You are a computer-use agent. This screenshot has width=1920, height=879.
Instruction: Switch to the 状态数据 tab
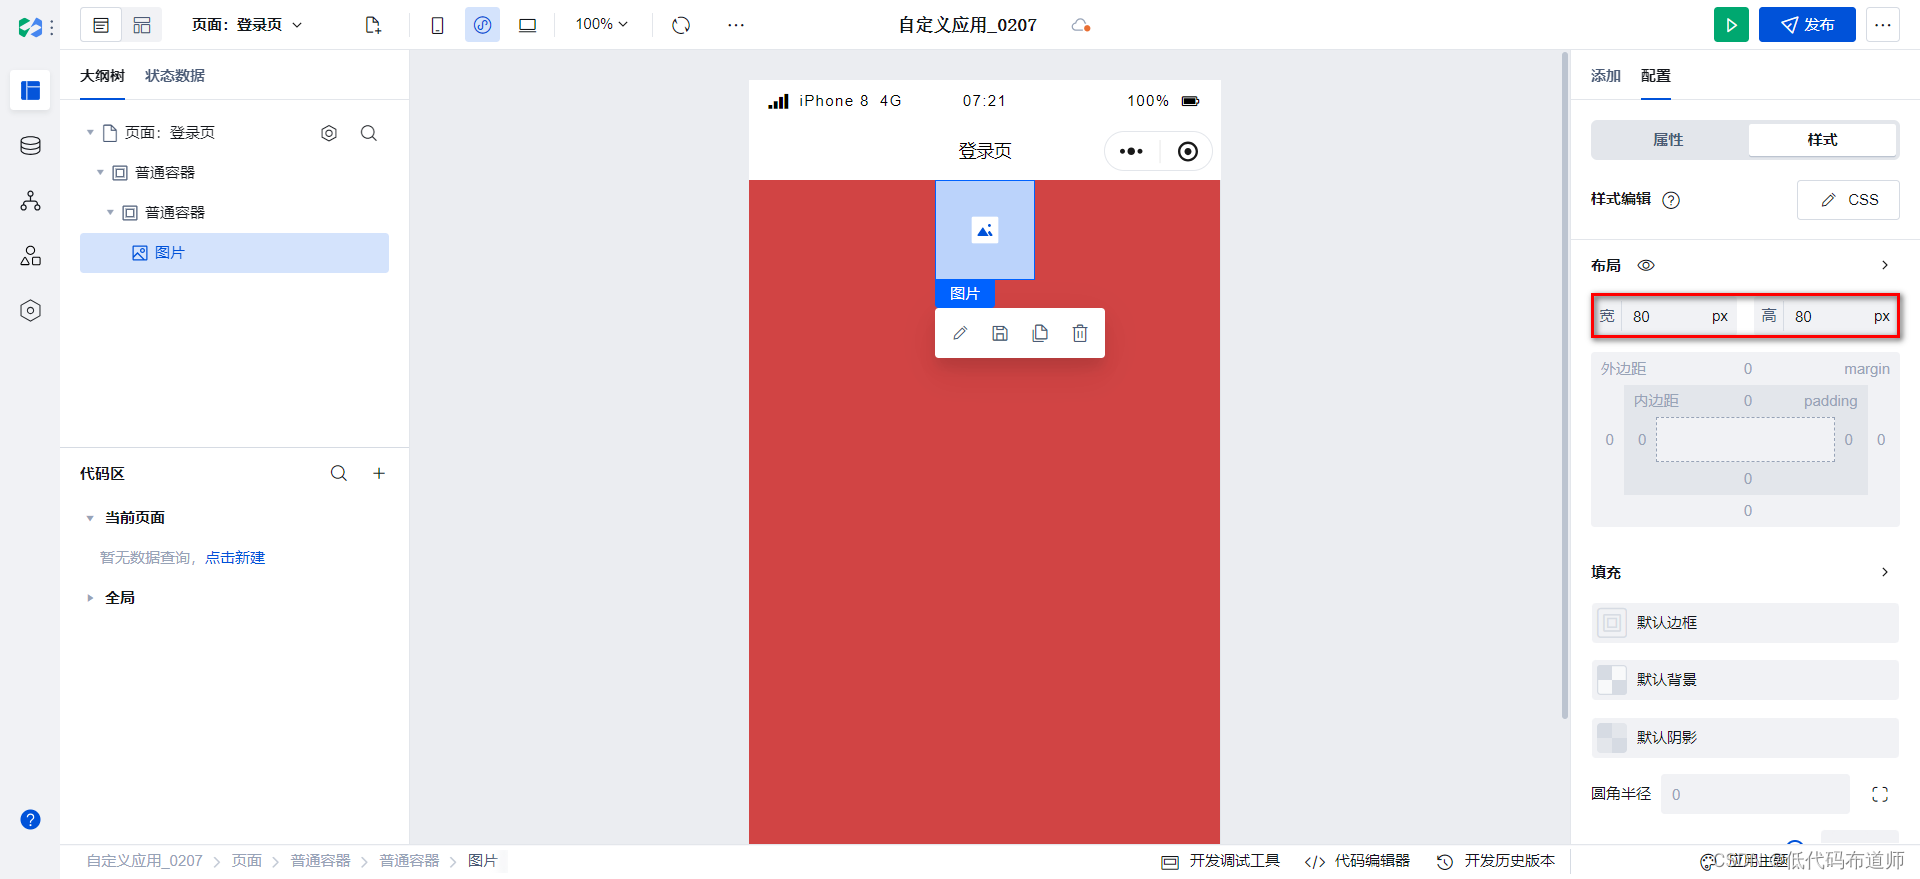(175, 76)
